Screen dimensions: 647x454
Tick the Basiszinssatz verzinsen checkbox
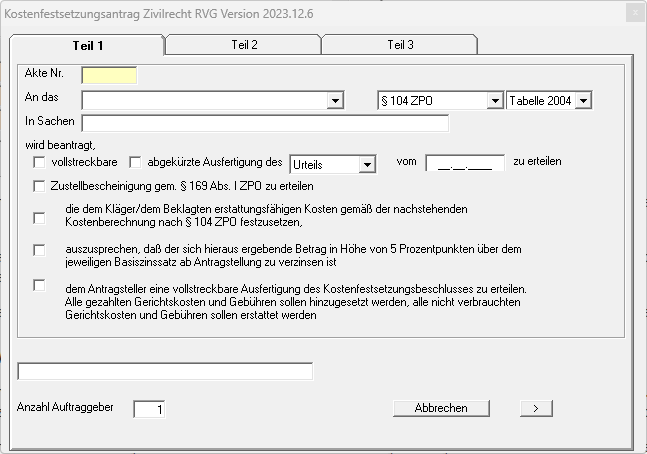point(39,250)
